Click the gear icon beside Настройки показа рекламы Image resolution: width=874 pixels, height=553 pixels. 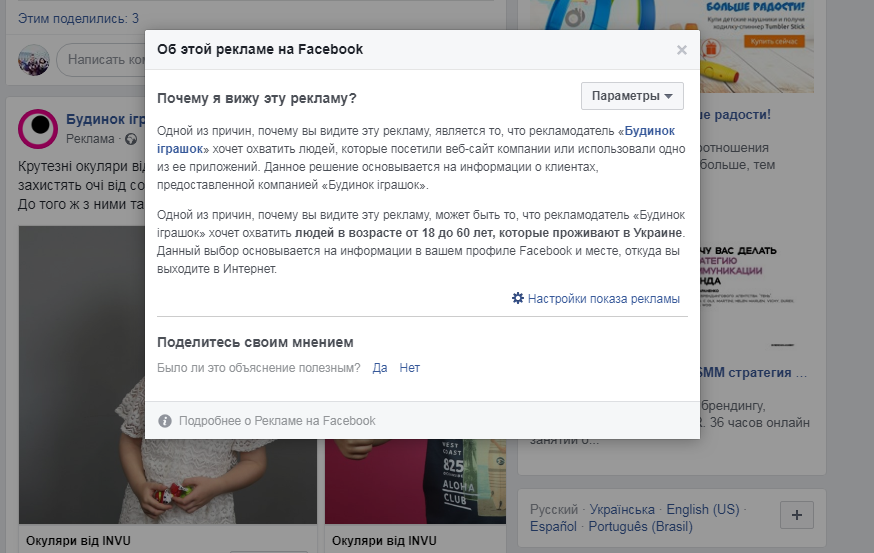click(518, 298)
